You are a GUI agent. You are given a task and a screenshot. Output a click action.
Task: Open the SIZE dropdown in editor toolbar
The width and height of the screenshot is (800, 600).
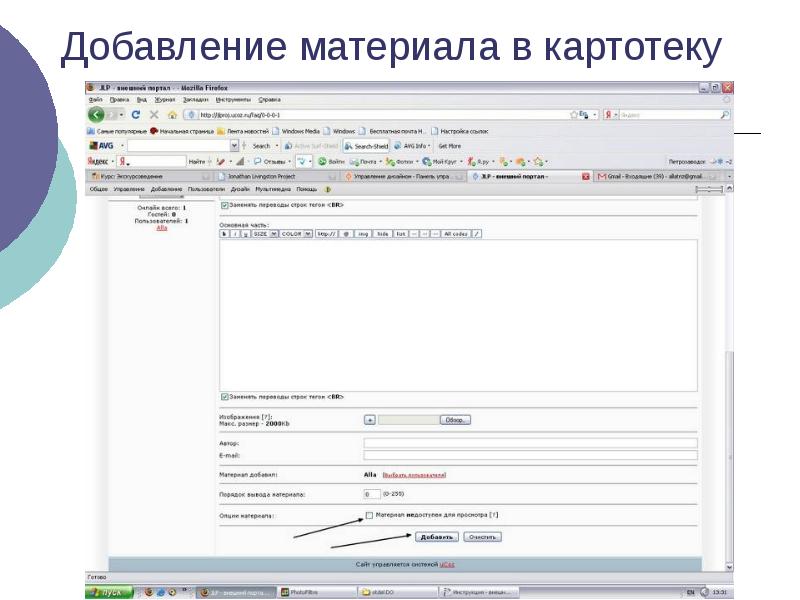pos(263,233)
